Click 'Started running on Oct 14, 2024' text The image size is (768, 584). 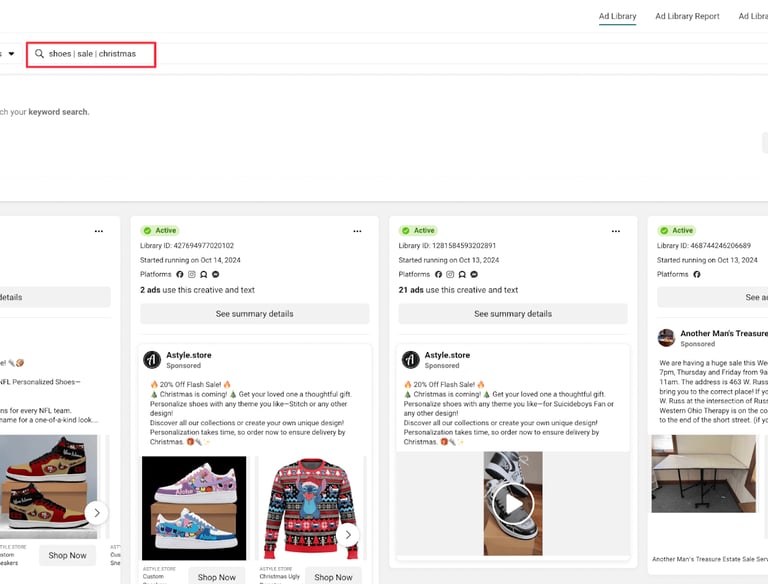tap(190, 260)
